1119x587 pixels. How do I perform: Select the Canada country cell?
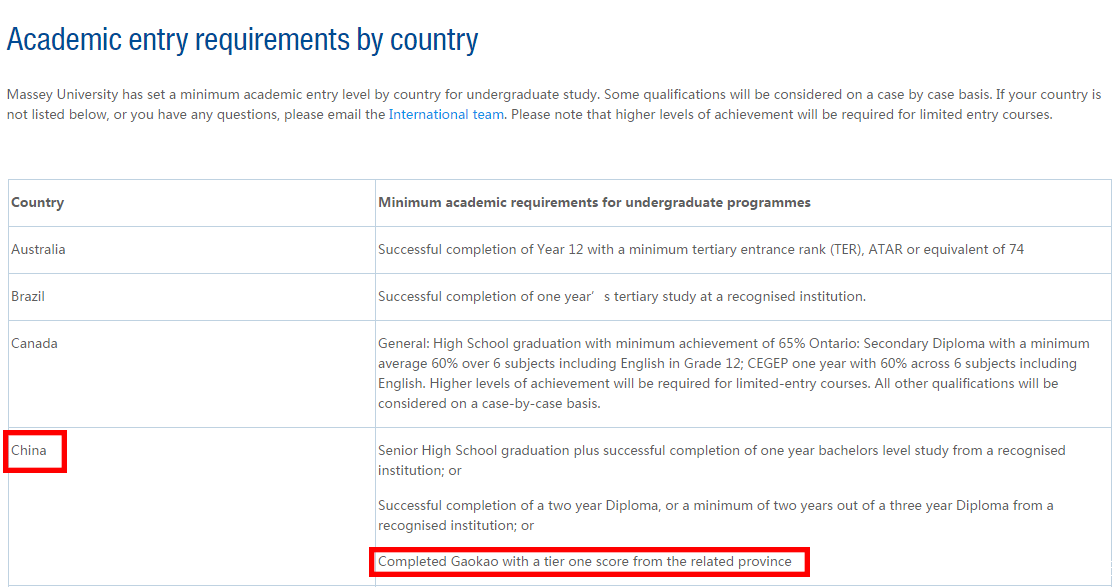click(34, 343)
